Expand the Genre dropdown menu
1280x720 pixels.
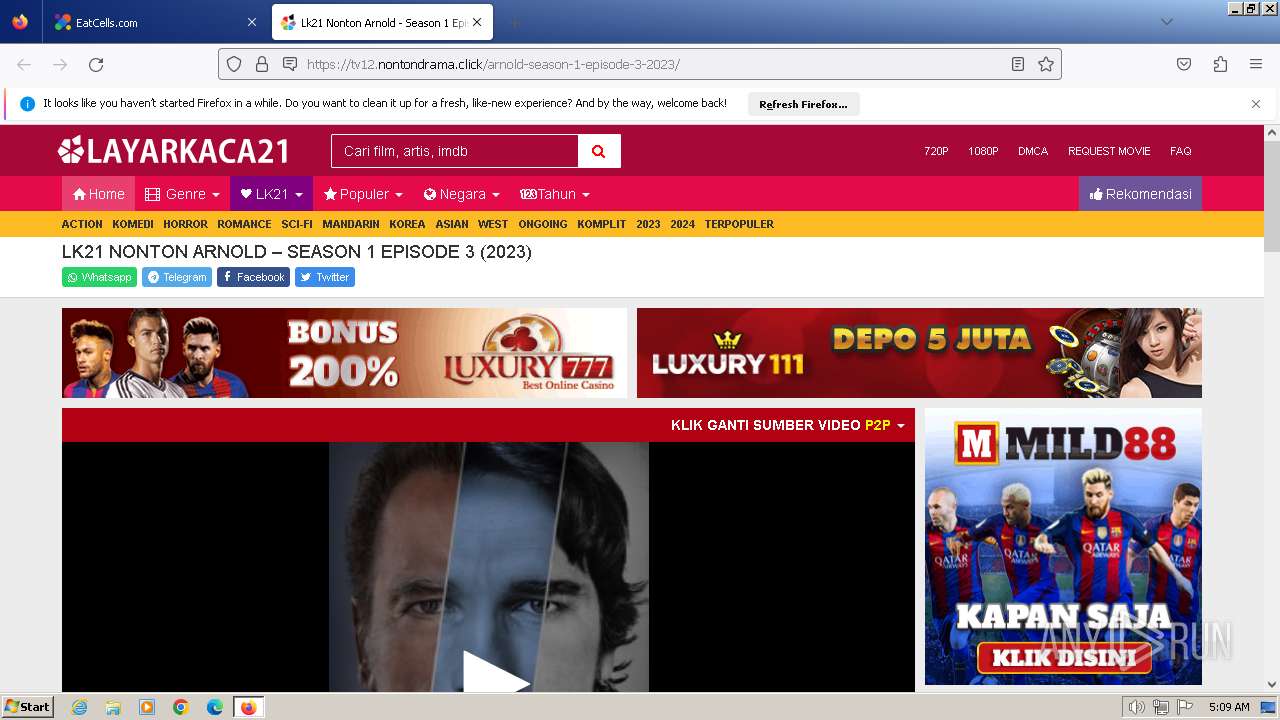[182, 194]
